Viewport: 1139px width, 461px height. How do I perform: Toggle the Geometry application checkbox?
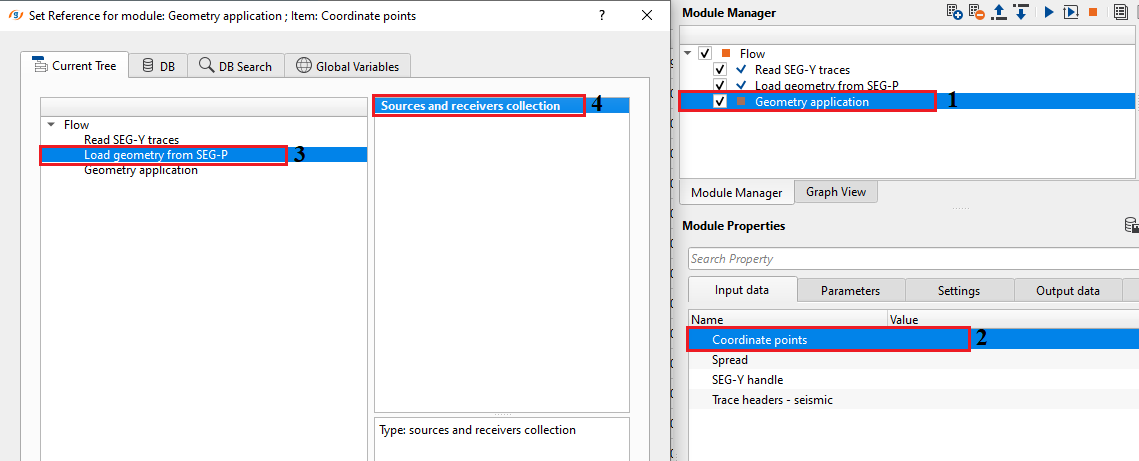point(720,102)
